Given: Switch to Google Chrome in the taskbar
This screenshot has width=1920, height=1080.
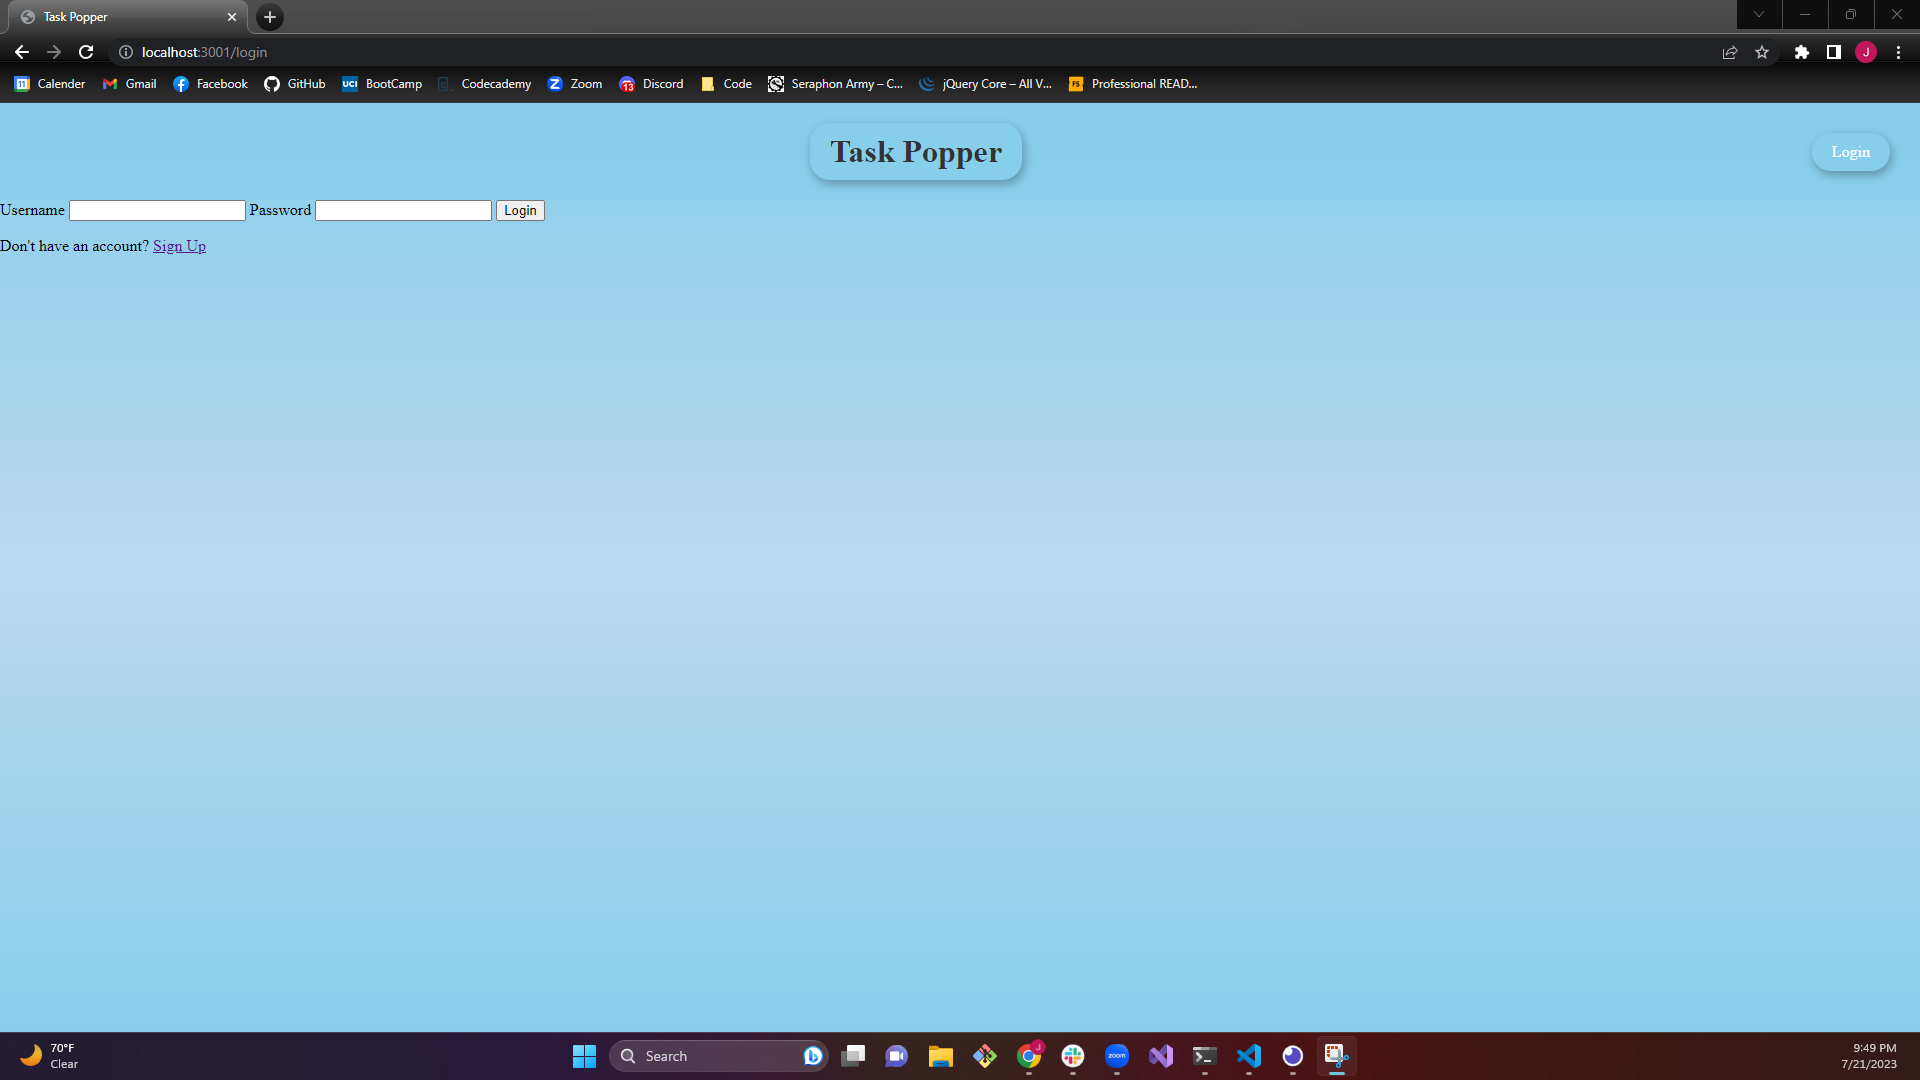Looking at the screenshot, I should 1029,1056.
